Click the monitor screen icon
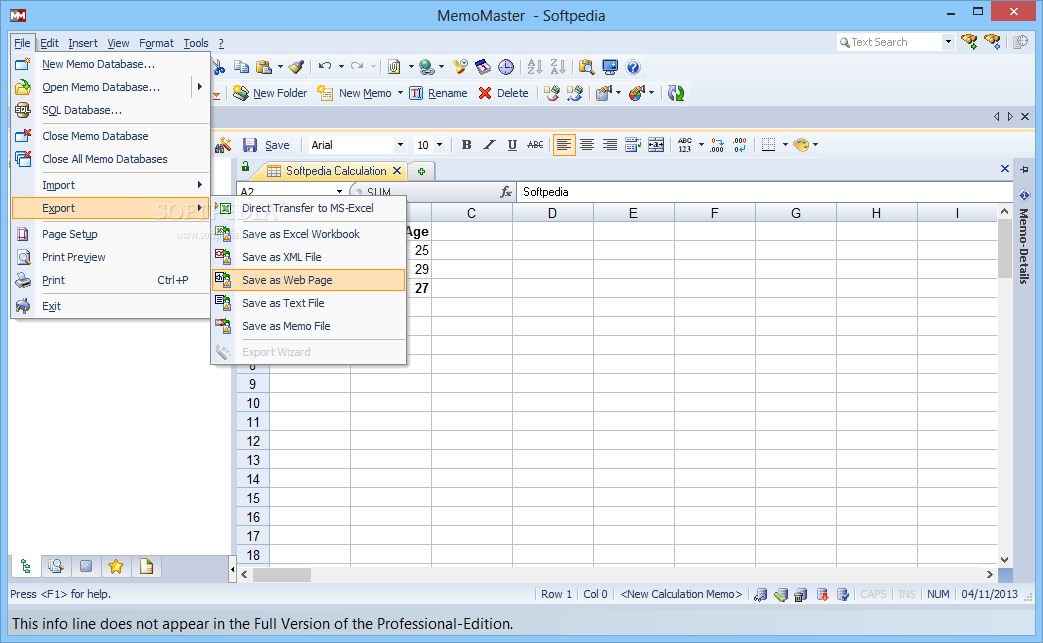 pos(609,67)
